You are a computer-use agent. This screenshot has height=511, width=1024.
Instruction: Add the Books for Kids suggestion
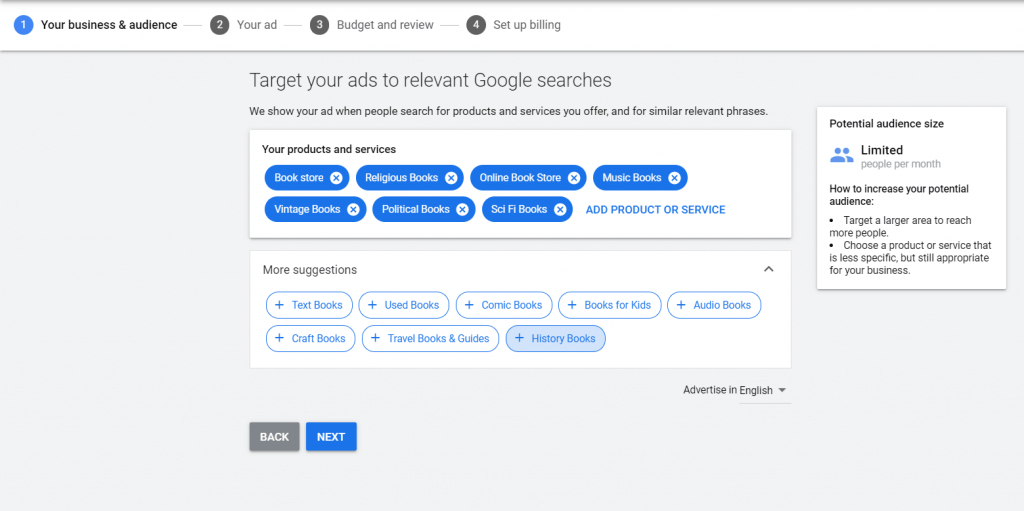(x=609, y=305)
